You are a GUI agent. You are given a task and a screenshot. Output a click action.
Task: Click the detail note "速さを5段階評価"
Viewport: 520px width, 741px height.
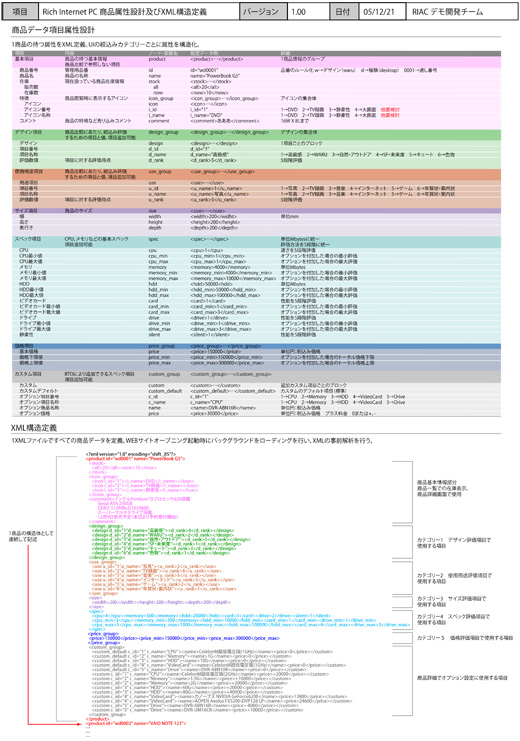point(298,250)
